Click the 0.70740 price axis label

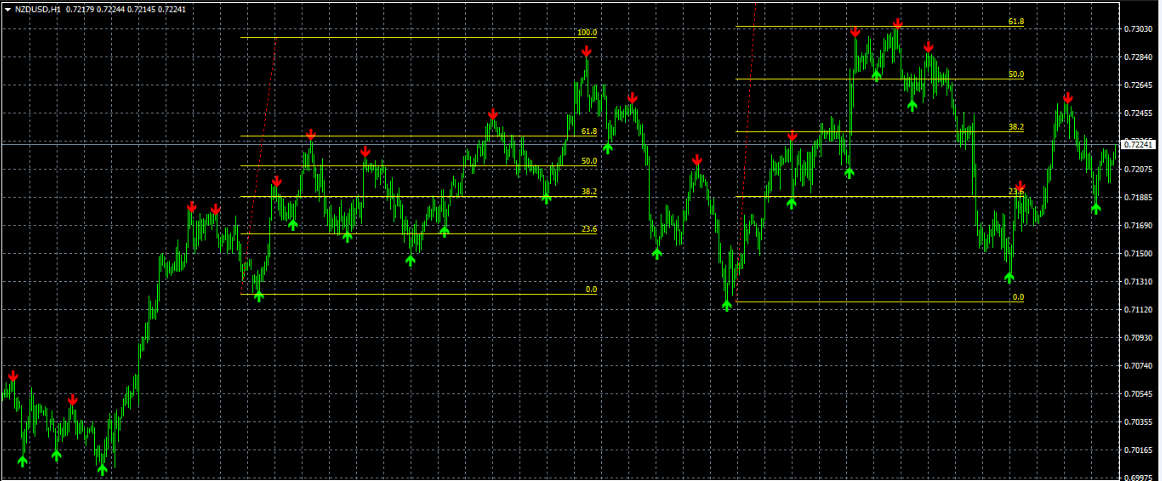pos(1138,366)
